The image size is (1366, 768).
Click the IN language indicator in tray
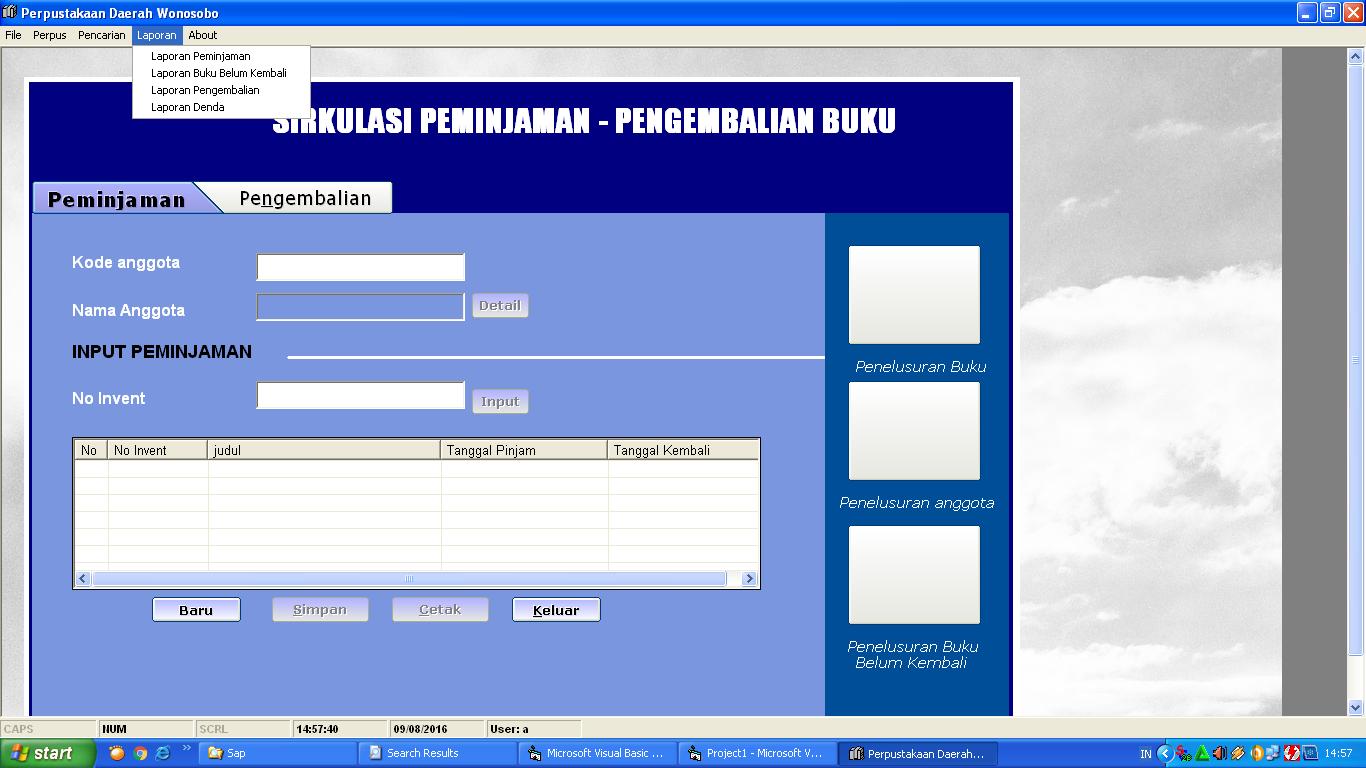click(1146, 753)
